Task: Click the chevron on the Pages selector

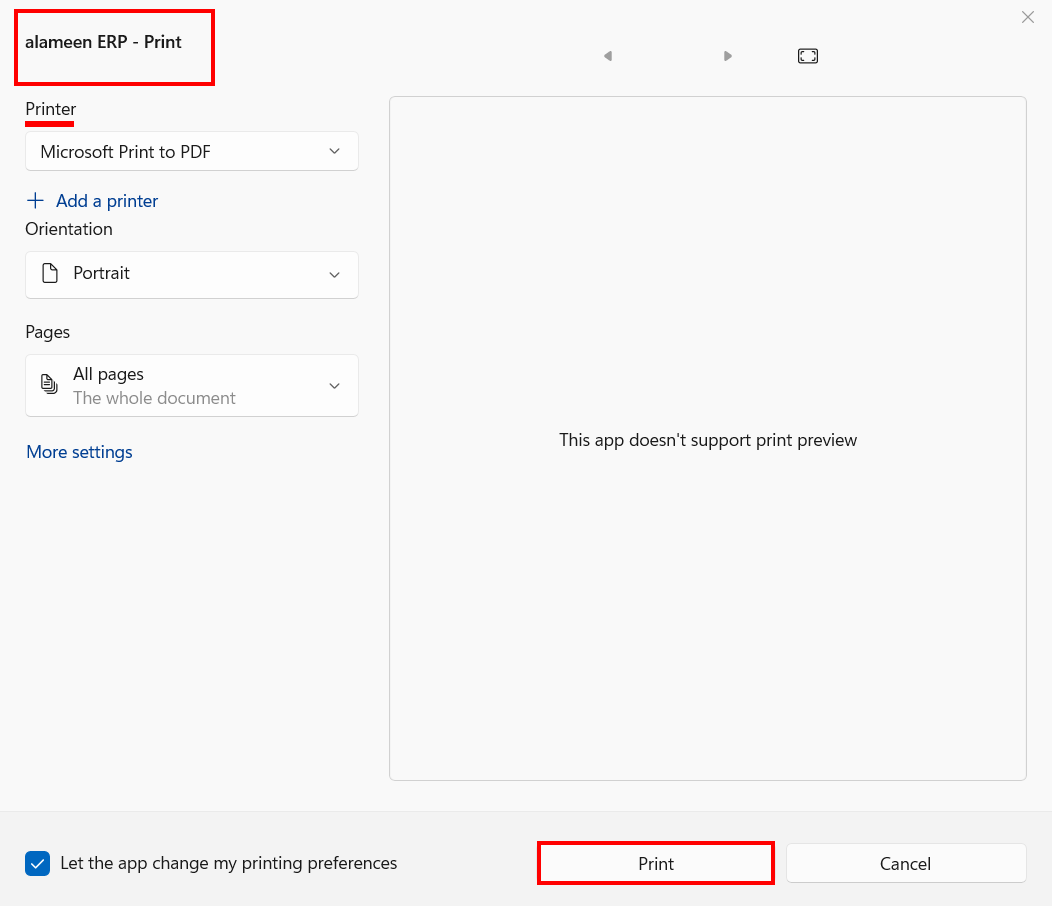Action: [x=335, y=386]
